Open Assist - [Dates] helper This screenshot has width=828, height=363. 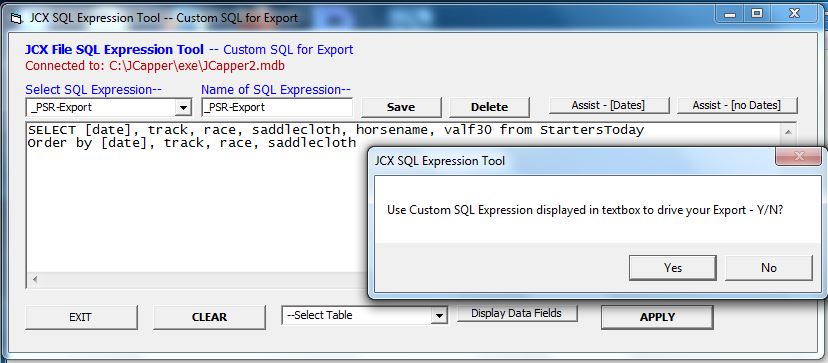click(609, 105)
